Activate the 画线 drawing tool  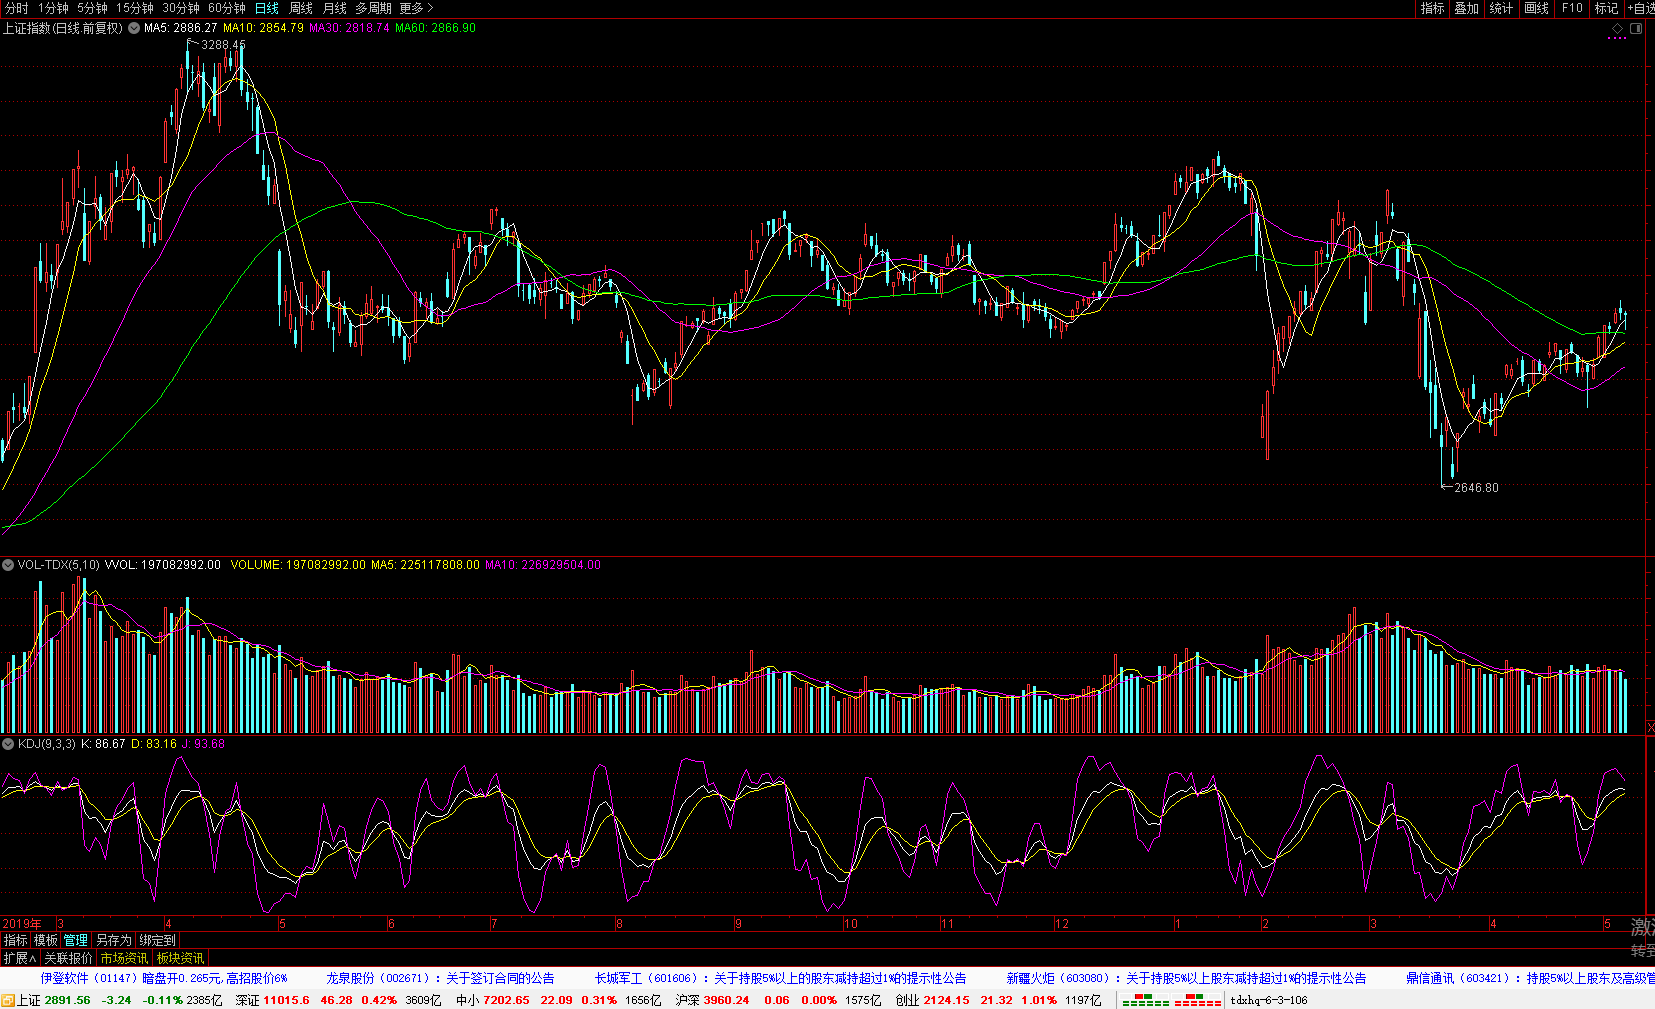1536,8
